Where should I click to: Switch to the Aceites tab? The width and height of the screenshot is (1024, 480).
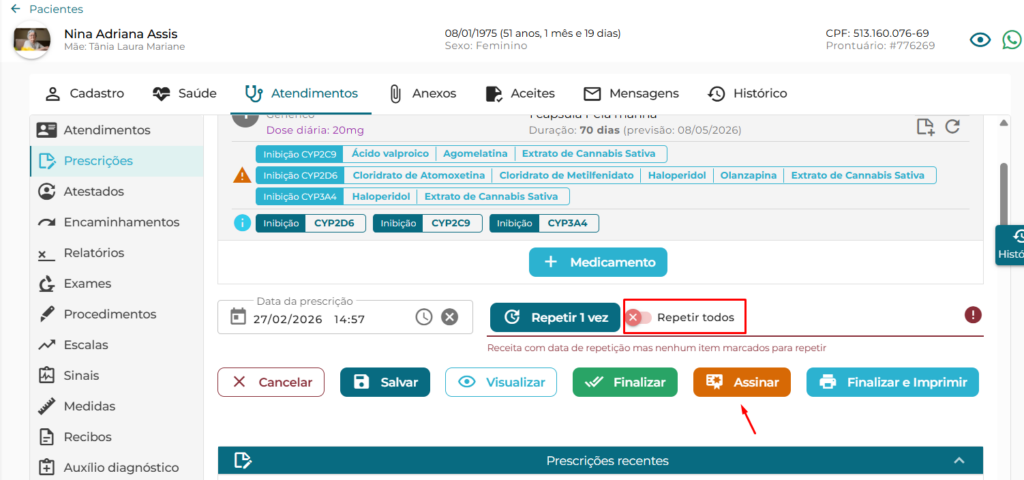pyautogui.click(x=520, y=93)
